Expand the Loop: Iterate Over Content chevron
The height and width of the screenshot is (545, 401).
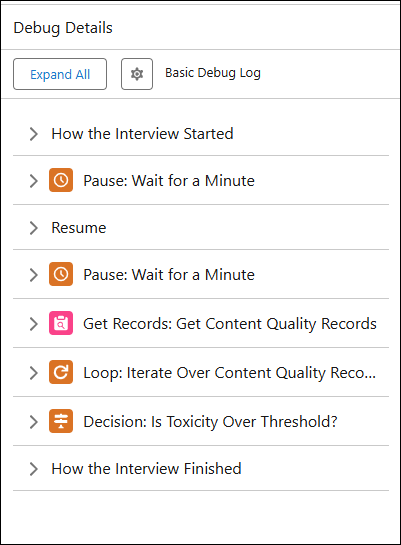tap(33, 373)
